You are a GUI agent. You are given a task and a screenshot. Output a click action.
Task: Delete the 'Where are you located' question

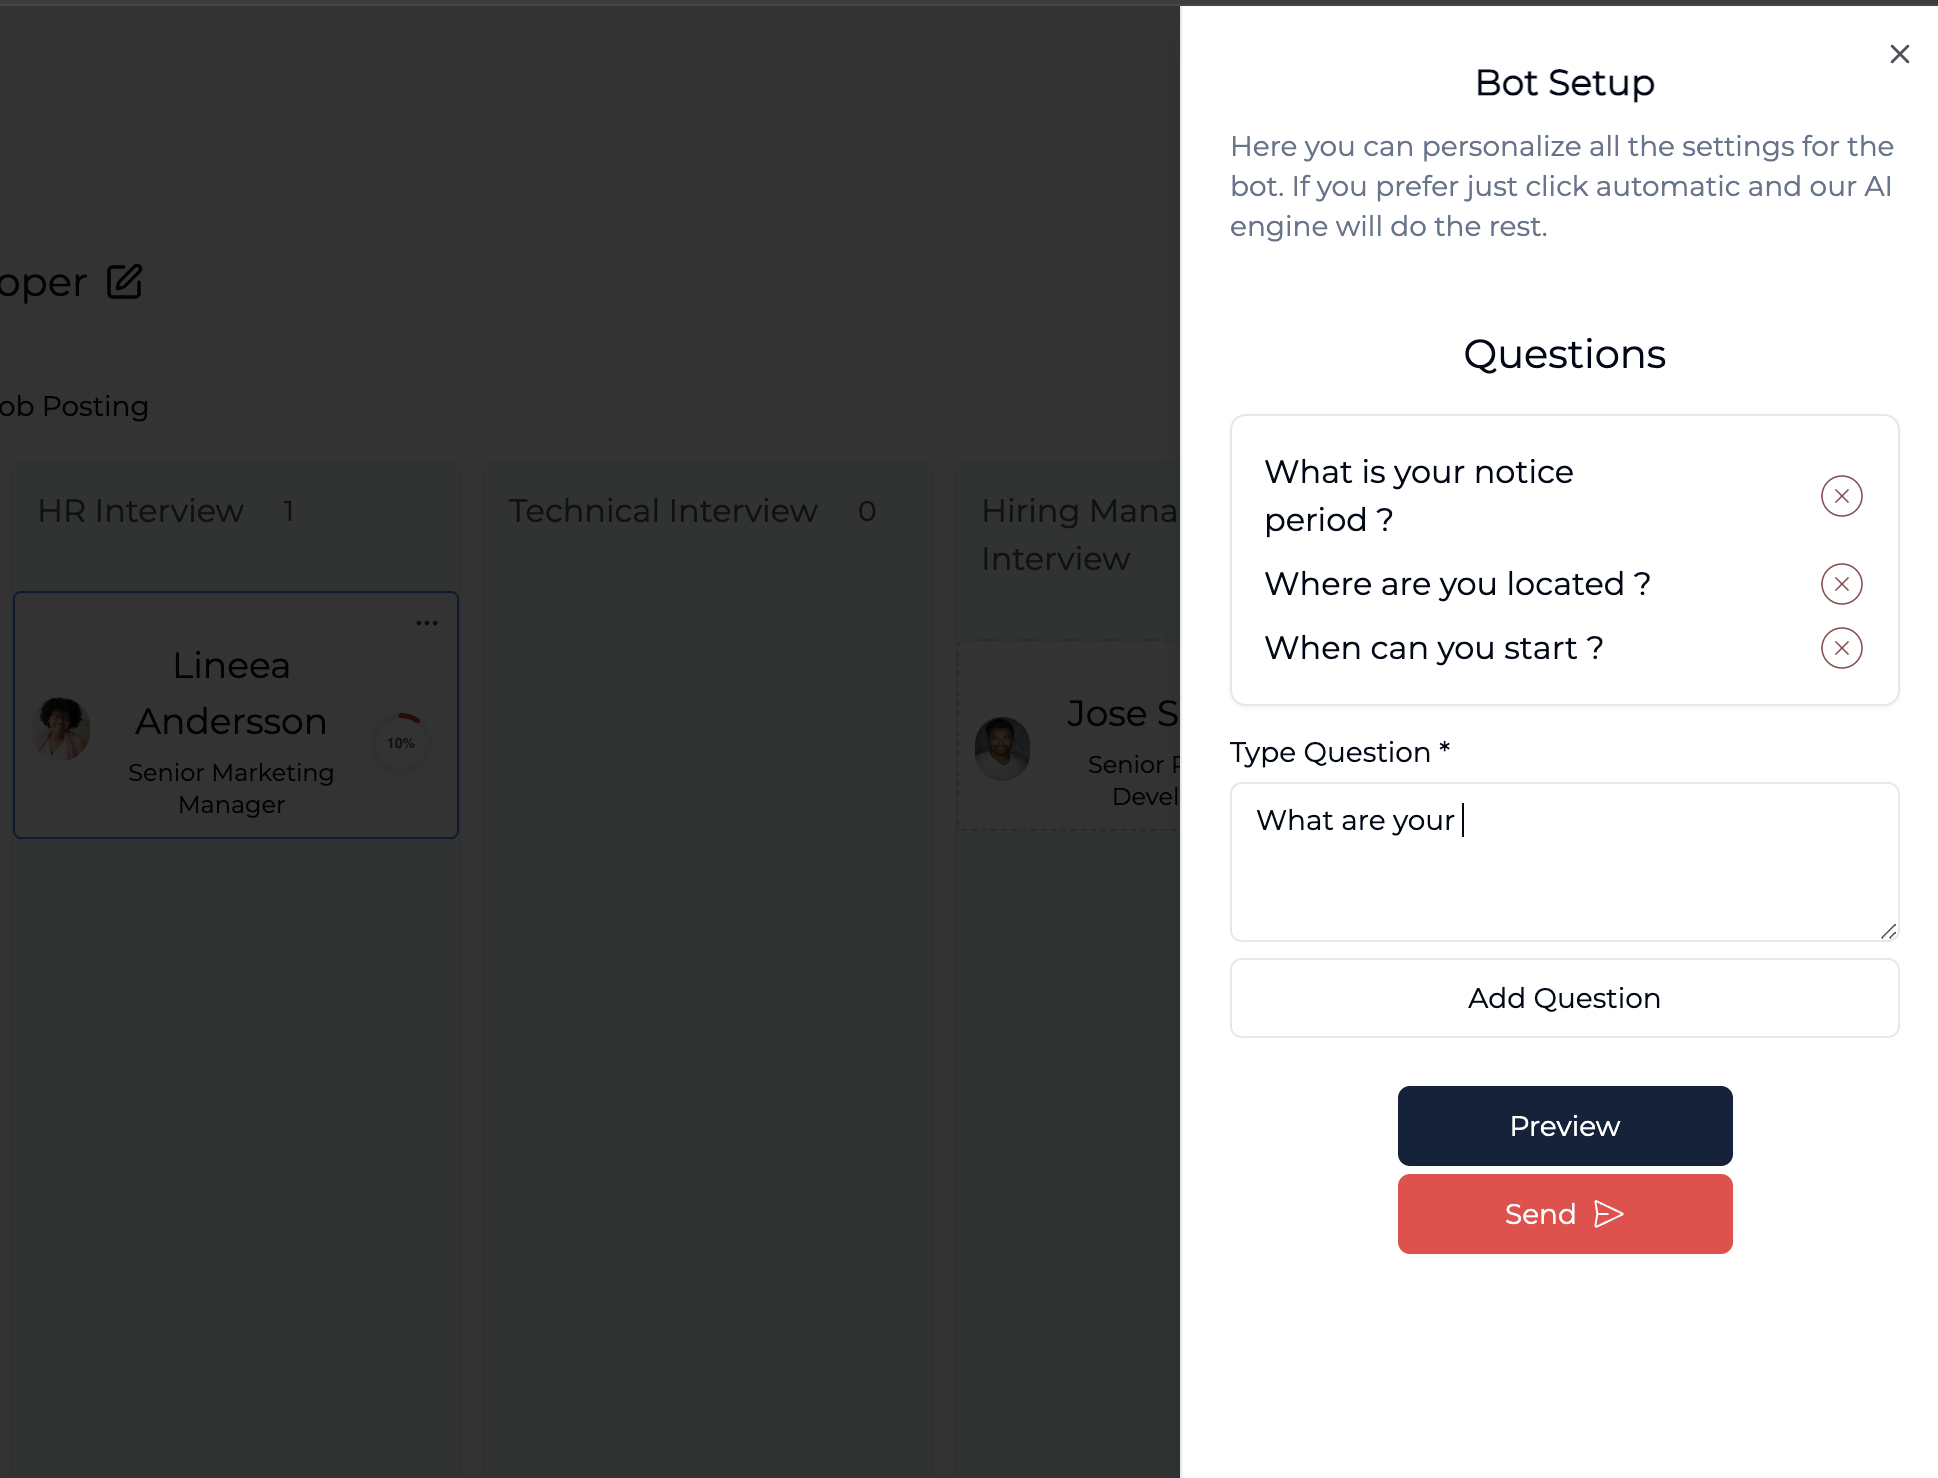tap(1841, 584)
